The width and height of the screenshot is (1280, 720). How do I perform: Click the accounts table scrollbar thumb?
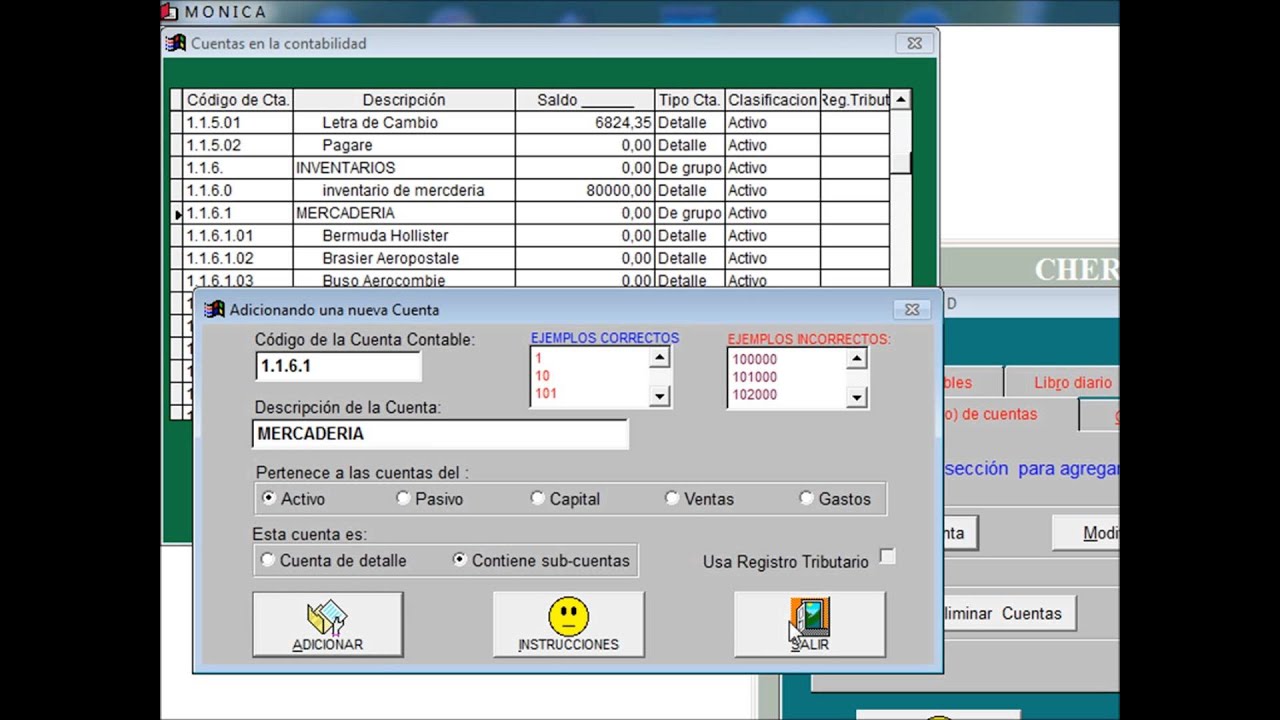tap(900, 163)
